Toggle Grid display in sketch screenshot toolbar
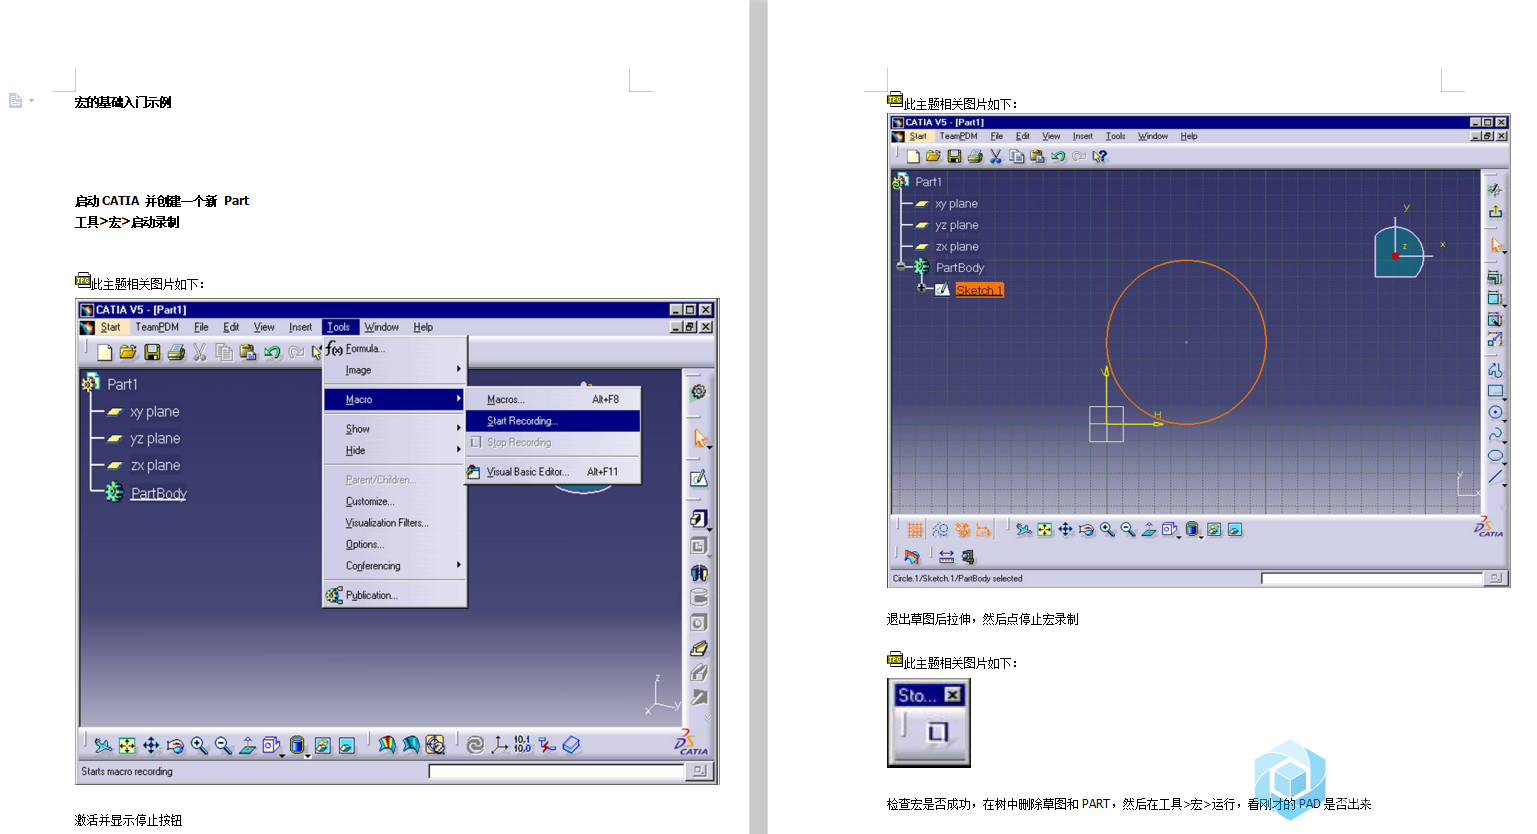Screen dimensions: 1537x834 pyautogui.click(x=915, y=530)
